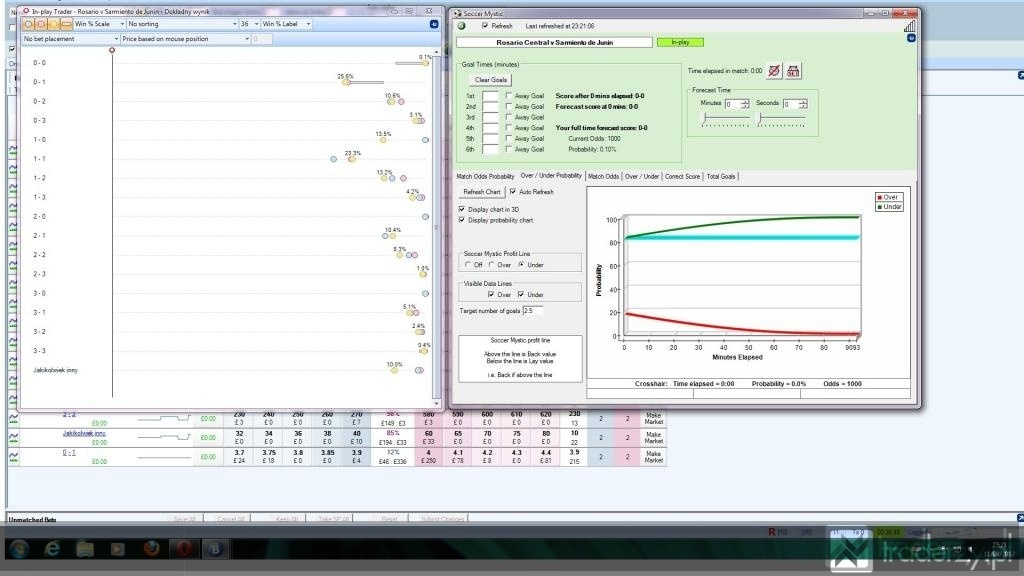Click Make Market for Jakikolwiek inny row
This screenshot has width=1024, height=576.
[654, 438]
